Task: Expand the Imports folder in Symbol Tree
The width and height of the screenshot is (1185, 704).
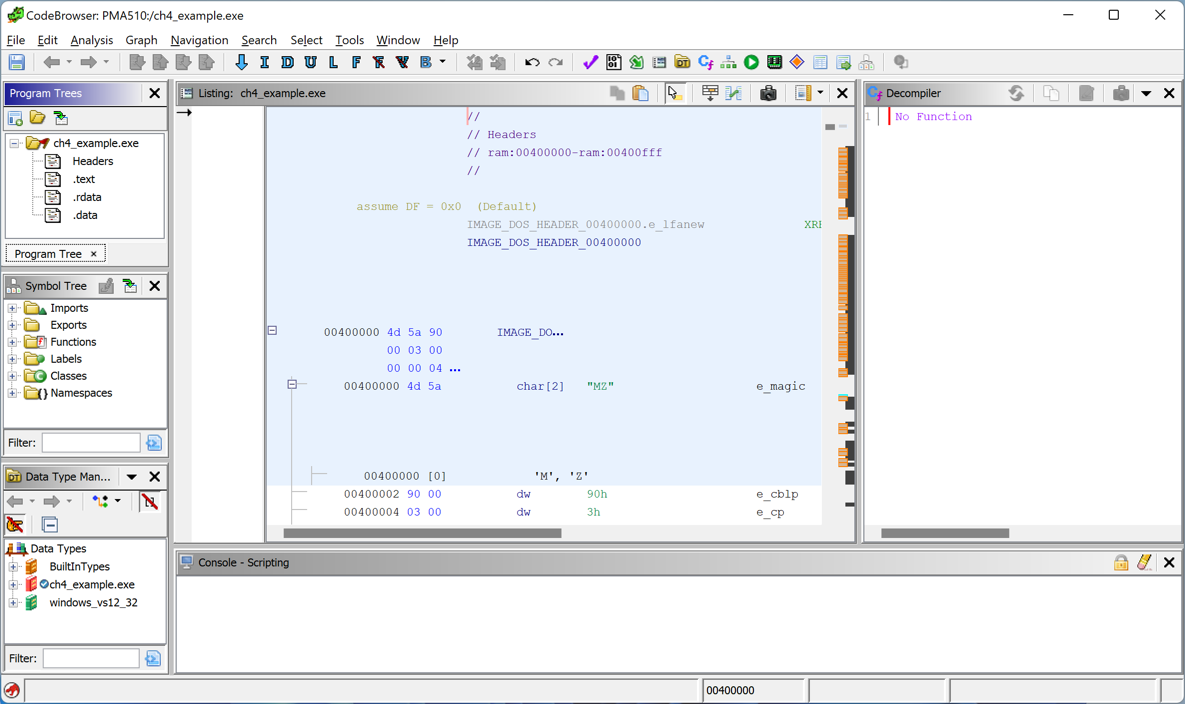Action: [13, 308]
